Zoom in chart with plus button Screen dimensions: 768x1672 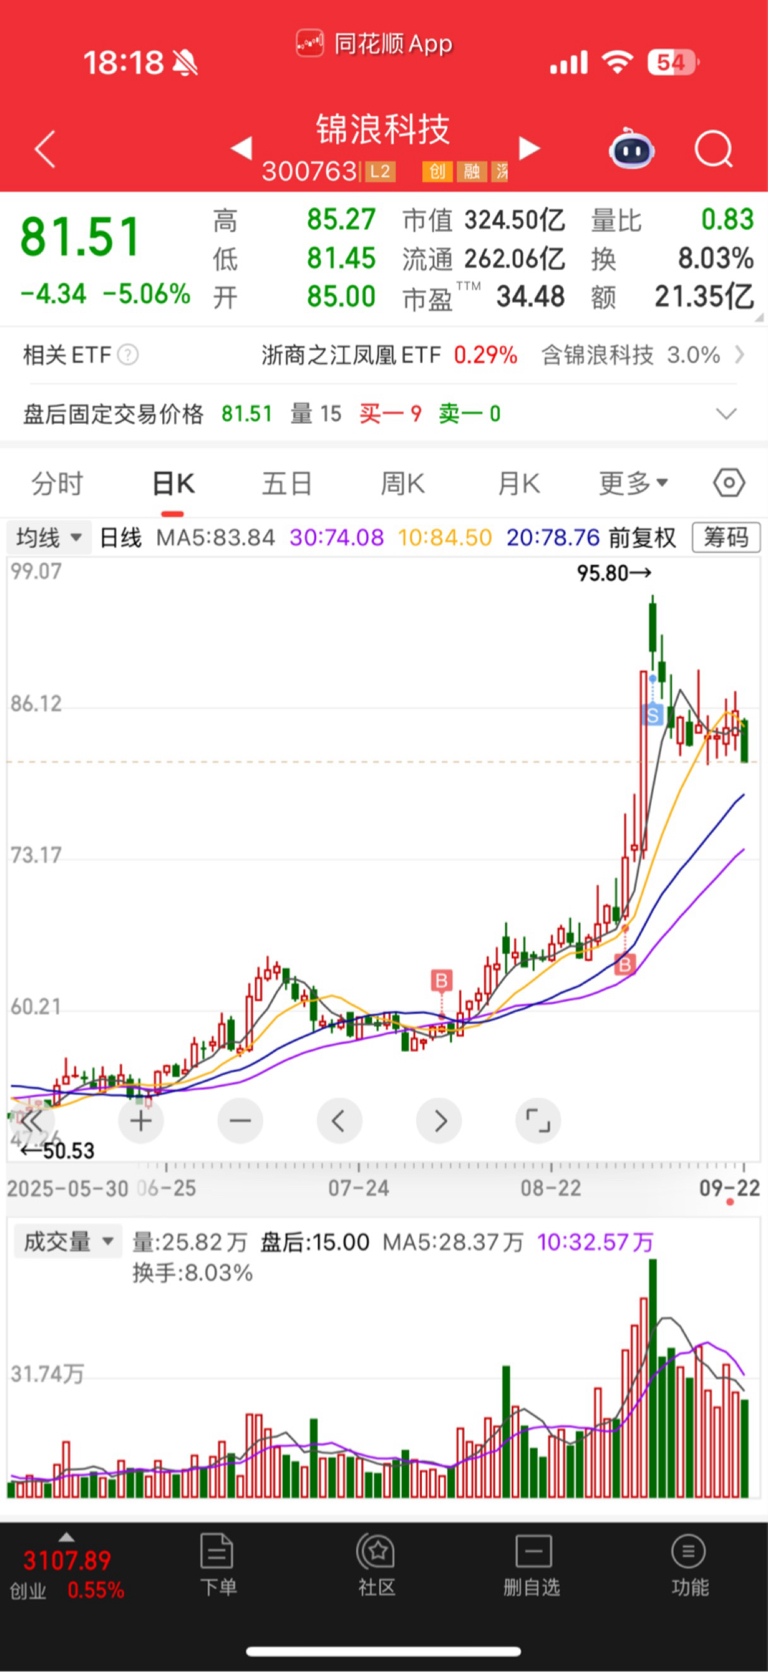141,1121
